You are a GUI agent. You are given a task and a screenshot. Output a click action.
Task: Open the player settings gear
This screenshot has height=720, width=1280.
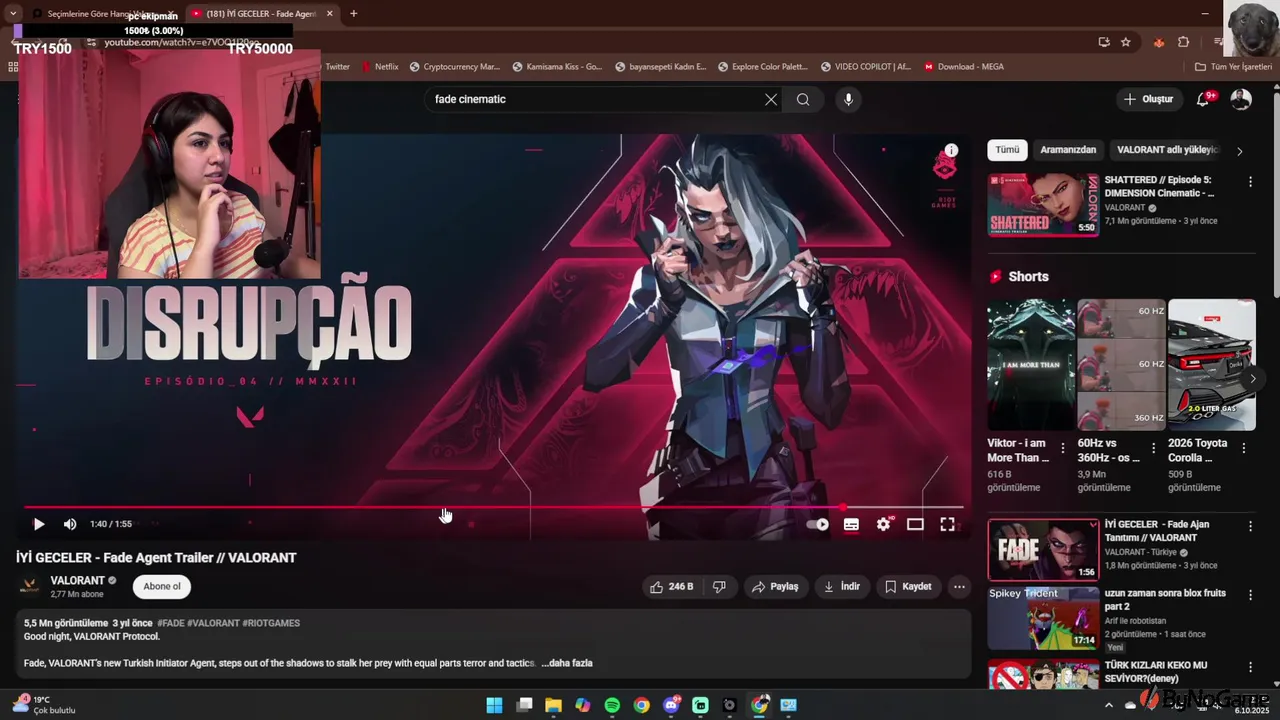coord(883,524)
